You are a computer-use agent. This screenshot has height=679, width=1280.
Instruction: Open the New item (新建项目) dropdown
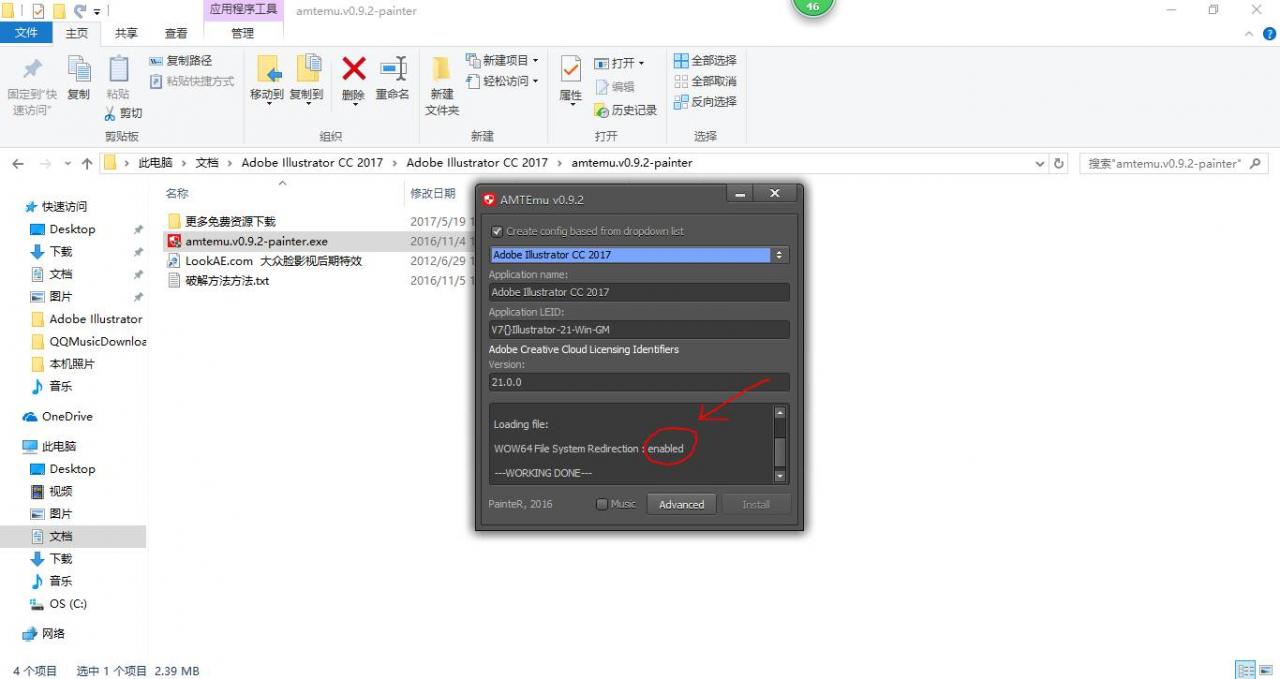502,61
